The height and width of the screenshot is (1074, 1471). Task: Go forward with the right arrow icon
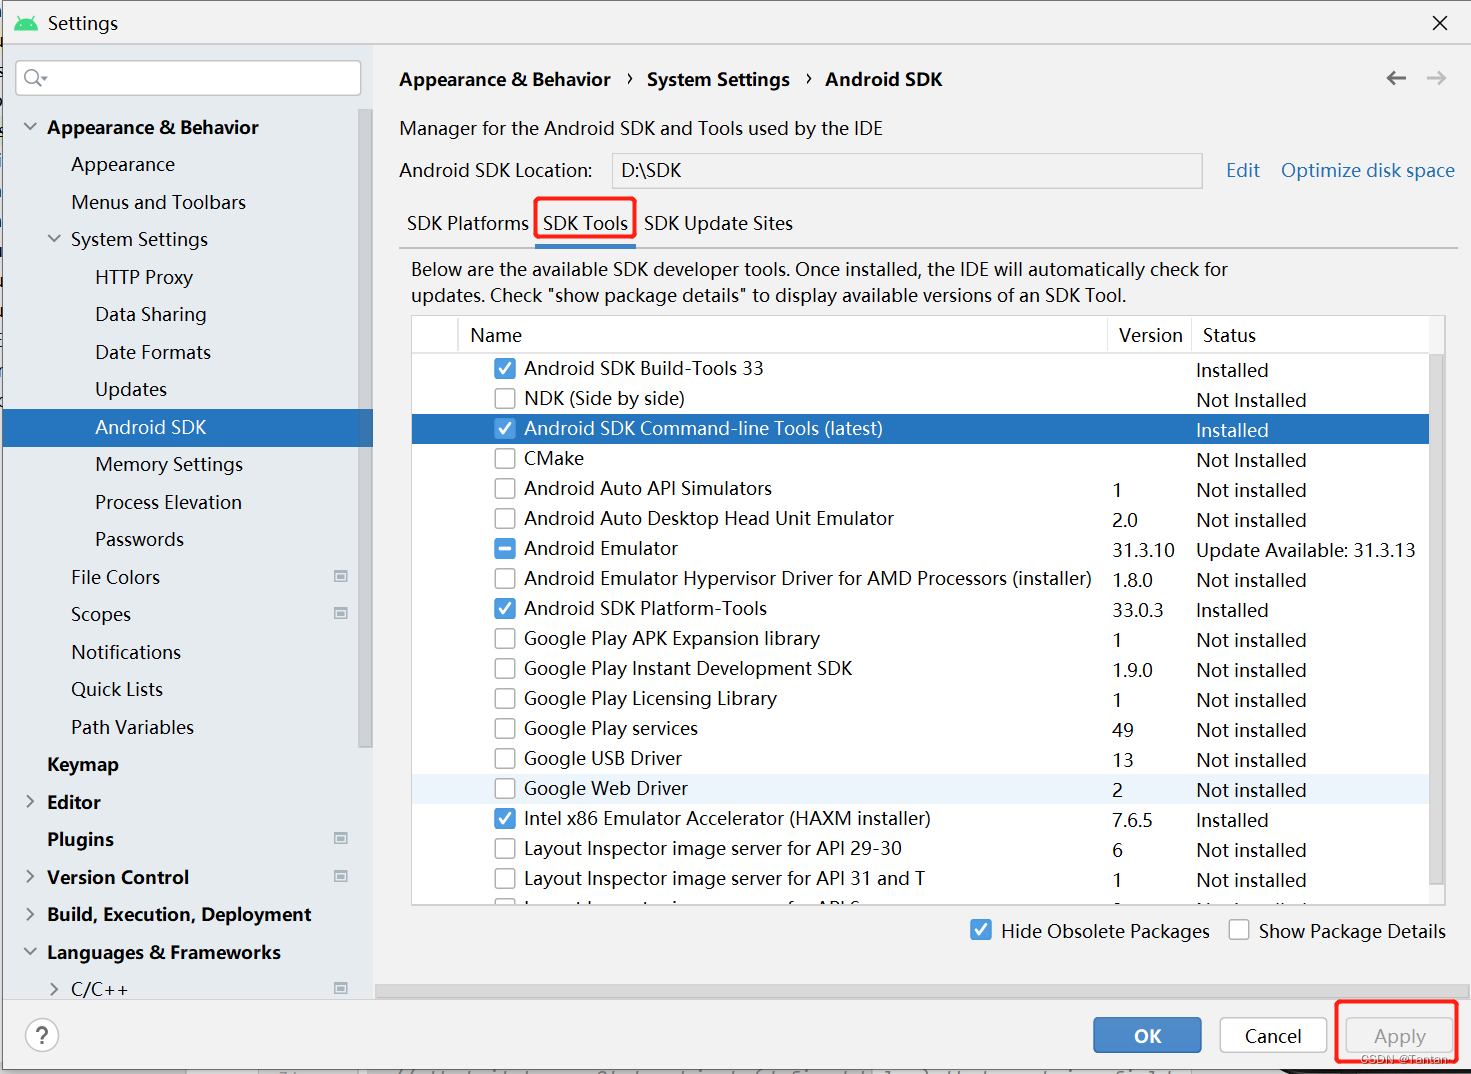click(1436, 78)
